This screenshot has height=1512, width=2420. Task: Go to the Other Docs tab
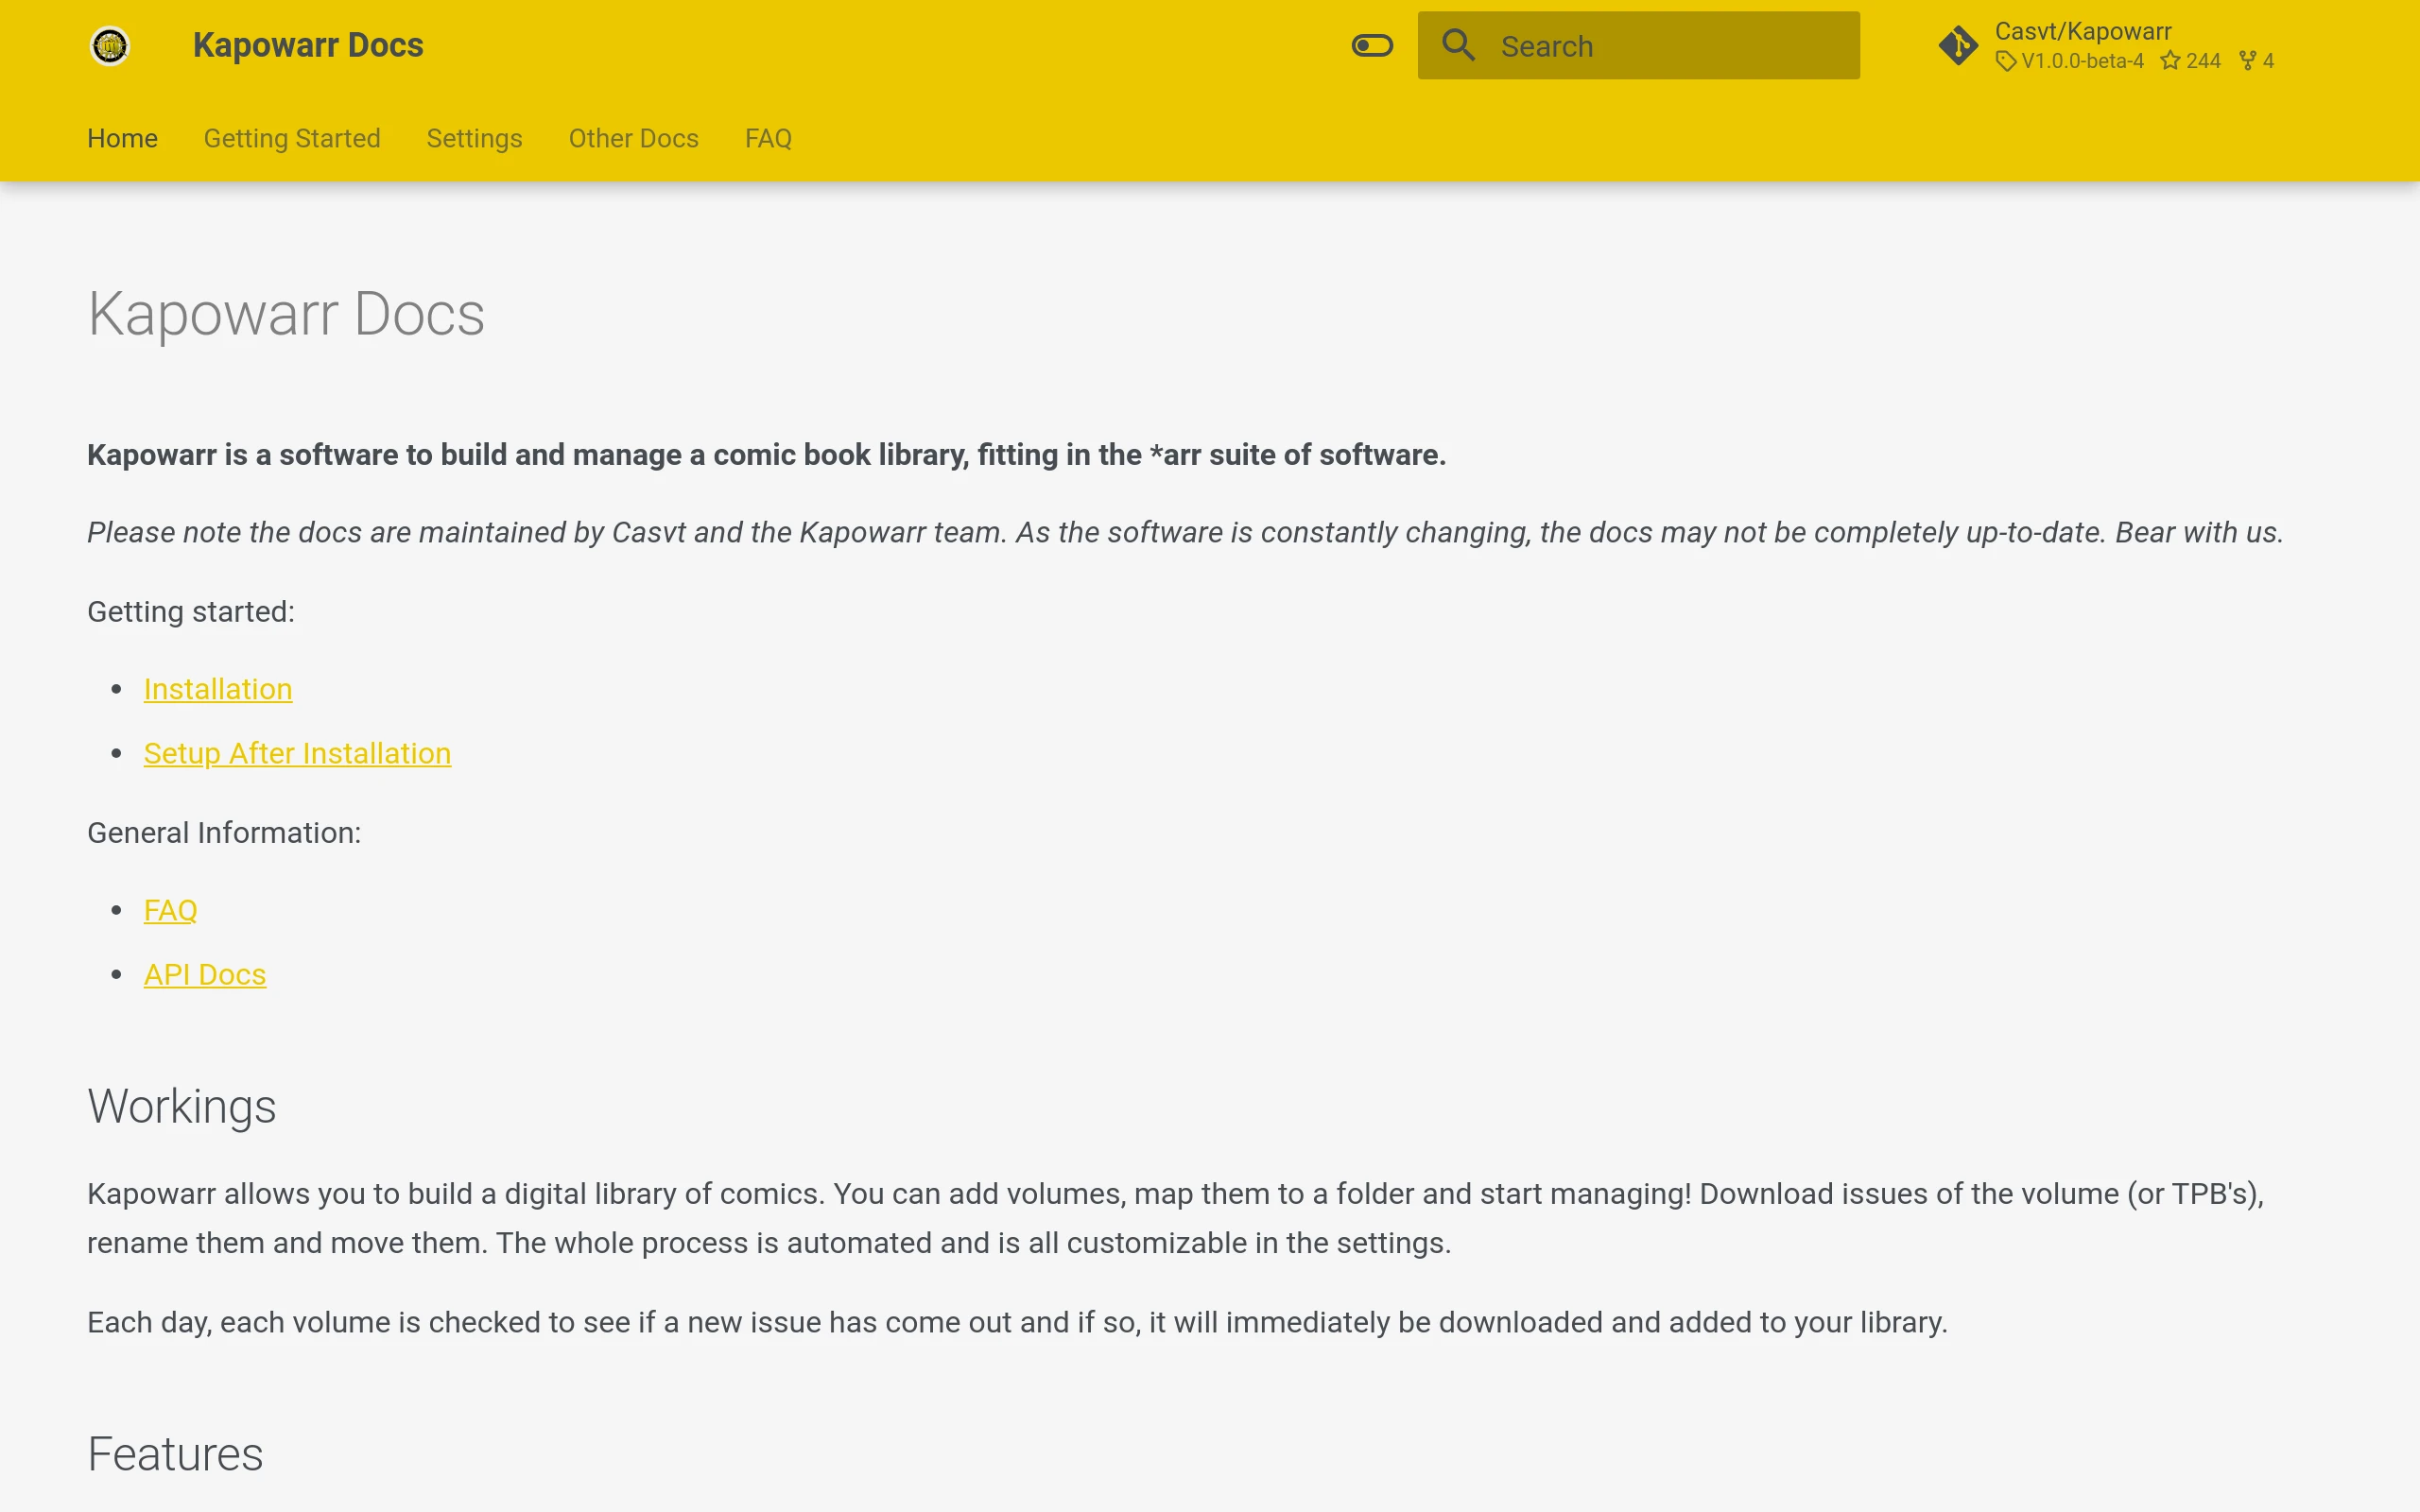coord(633,139)
